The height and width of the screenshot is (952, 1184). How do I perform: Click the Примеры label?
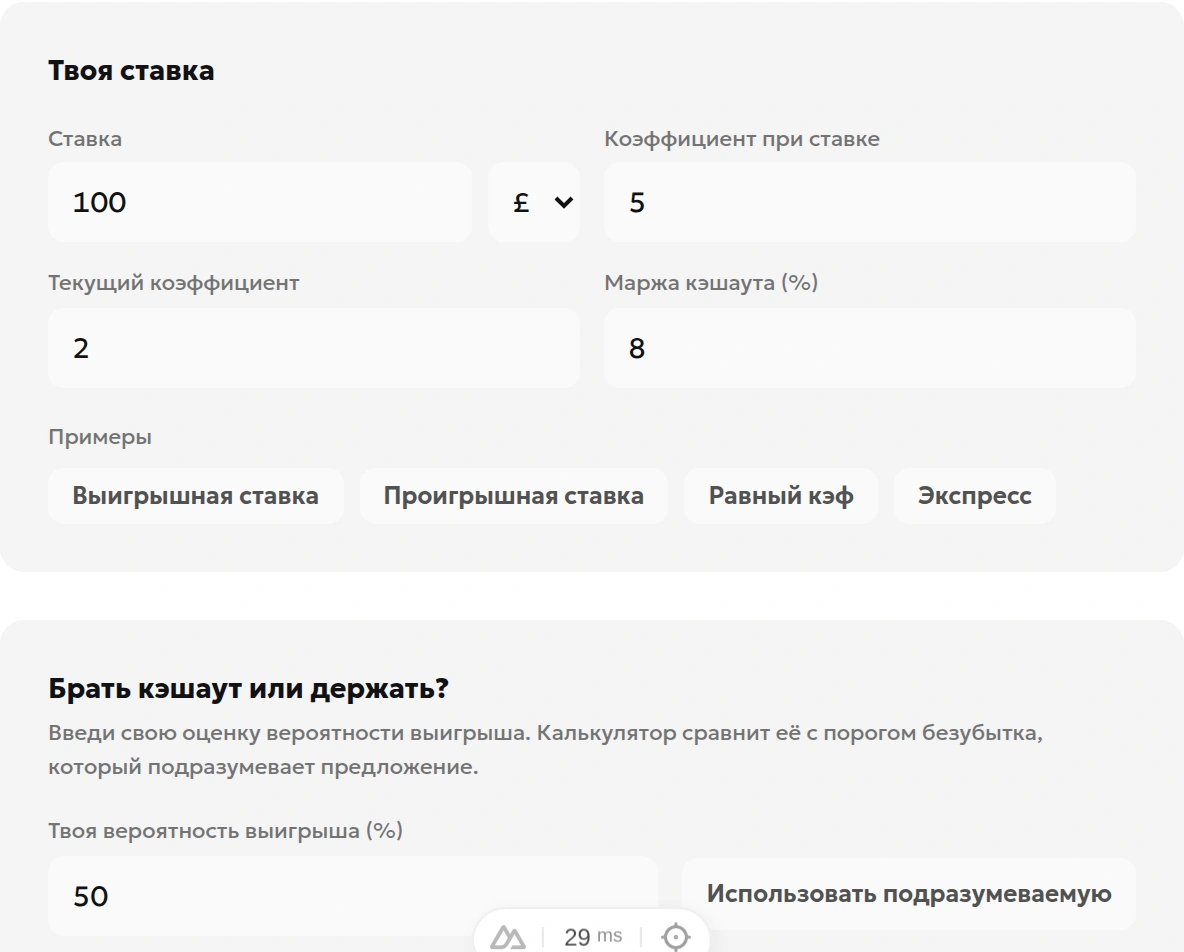pyautogui.click(x=100, y=437)
